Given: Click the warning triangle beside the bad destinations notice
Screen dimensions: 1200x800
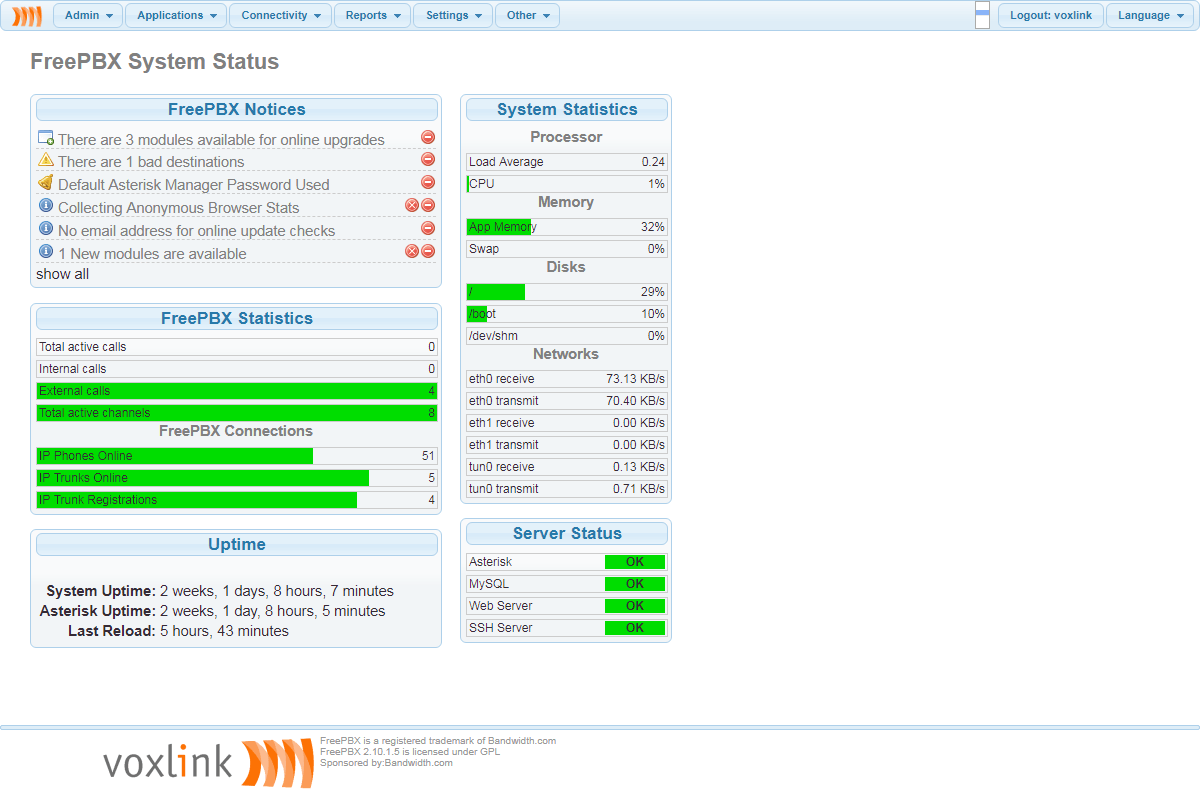Looking at the screenshot, I should (45, 160).
